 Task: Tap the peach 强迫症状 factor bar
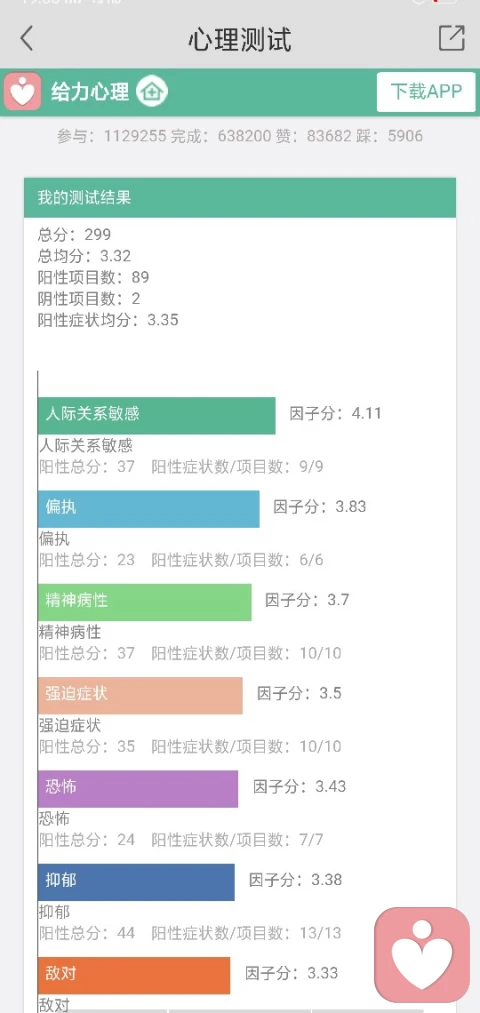tap(140, 695)
